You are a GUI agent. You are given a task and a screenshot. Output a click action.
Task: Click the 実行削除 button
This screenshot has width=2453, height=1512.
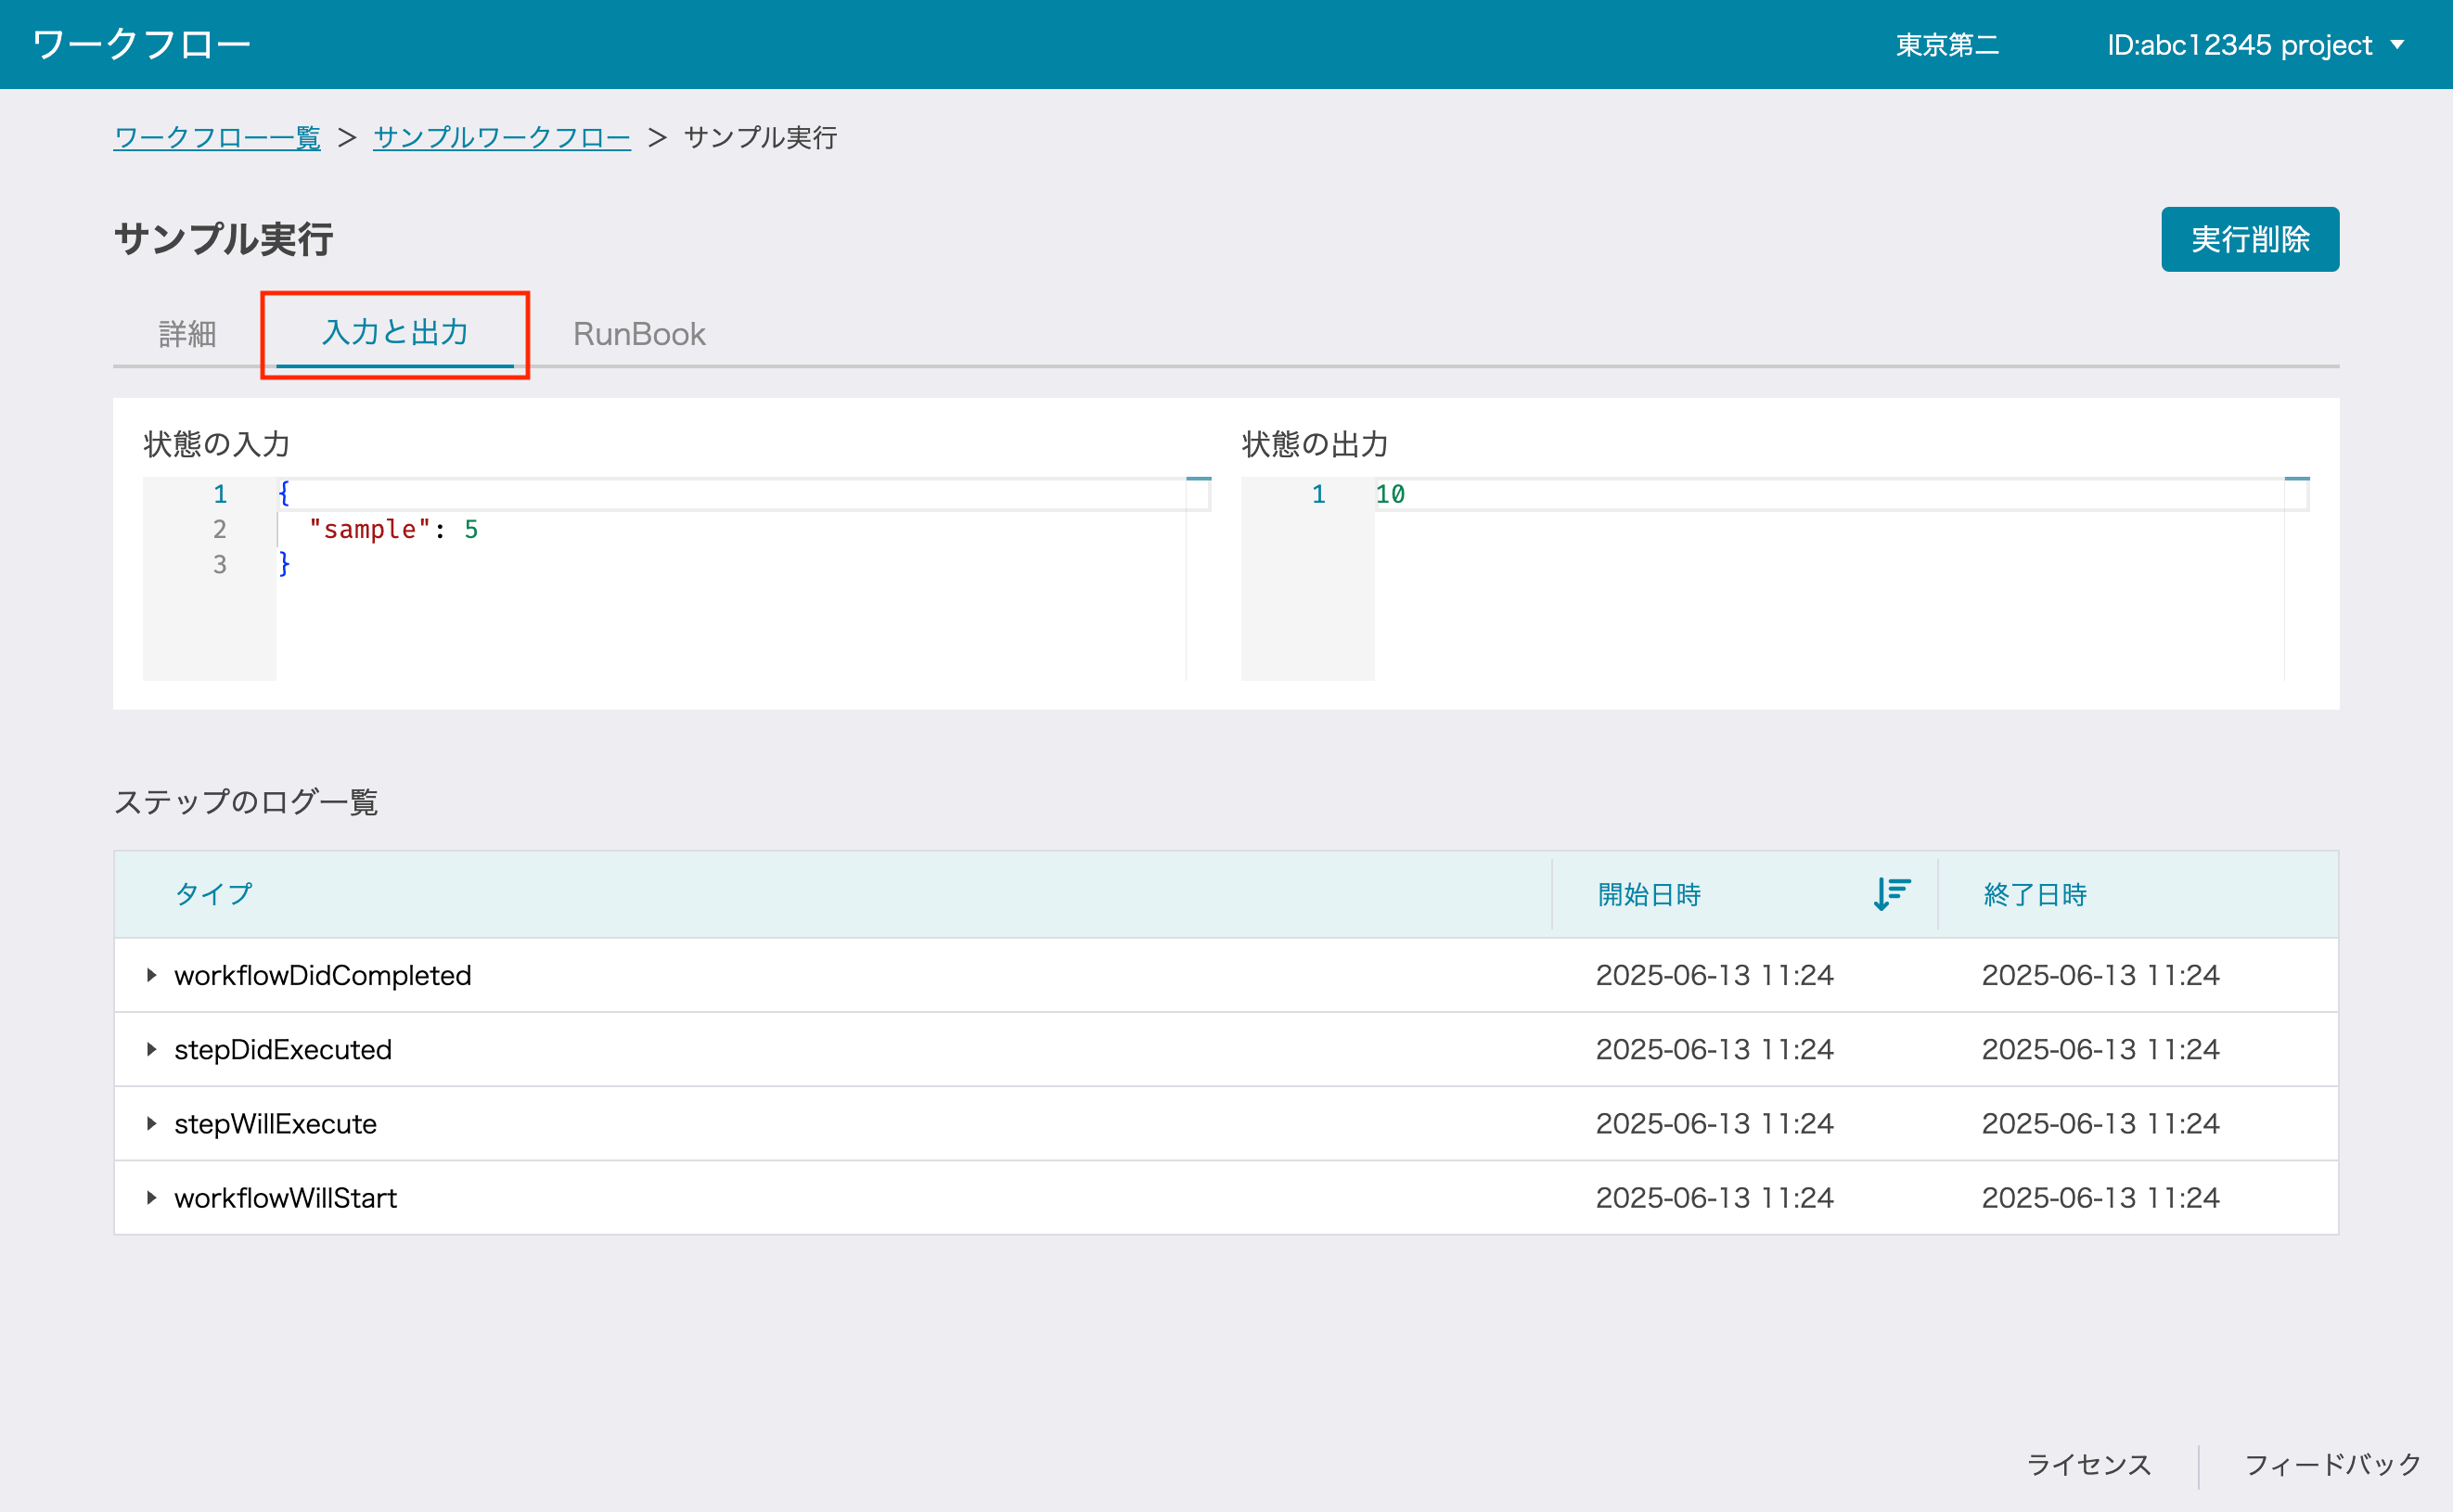pos(2250,239)
